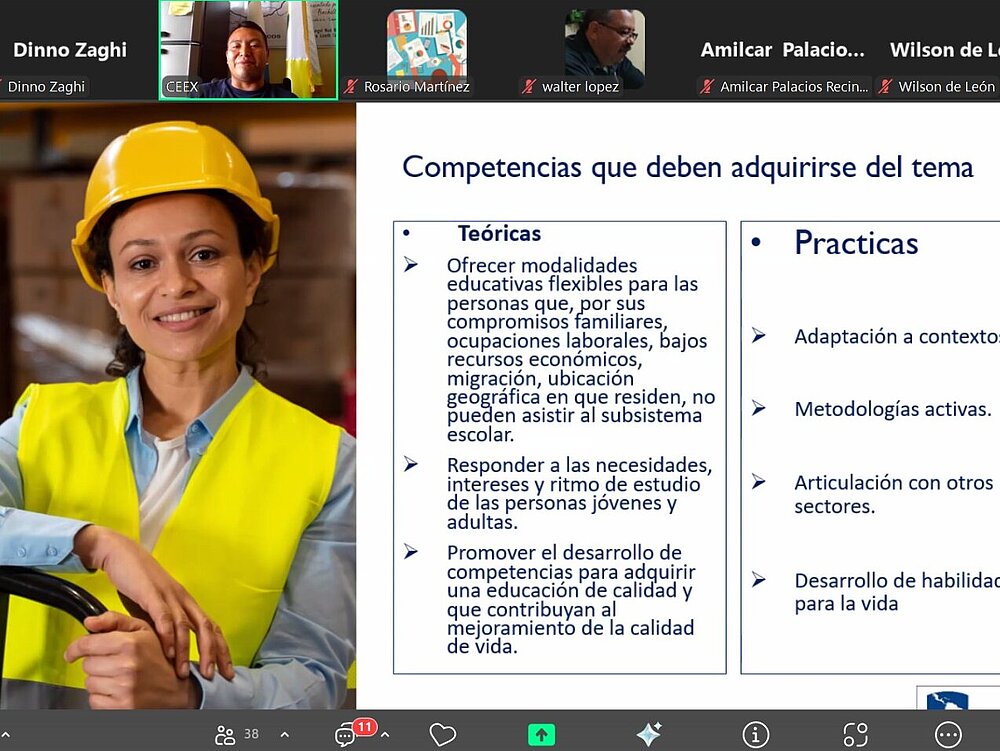Open the AI Companion sparkle icon
Viewport: 1000px width, 751px height.
(x=648, y=735)
